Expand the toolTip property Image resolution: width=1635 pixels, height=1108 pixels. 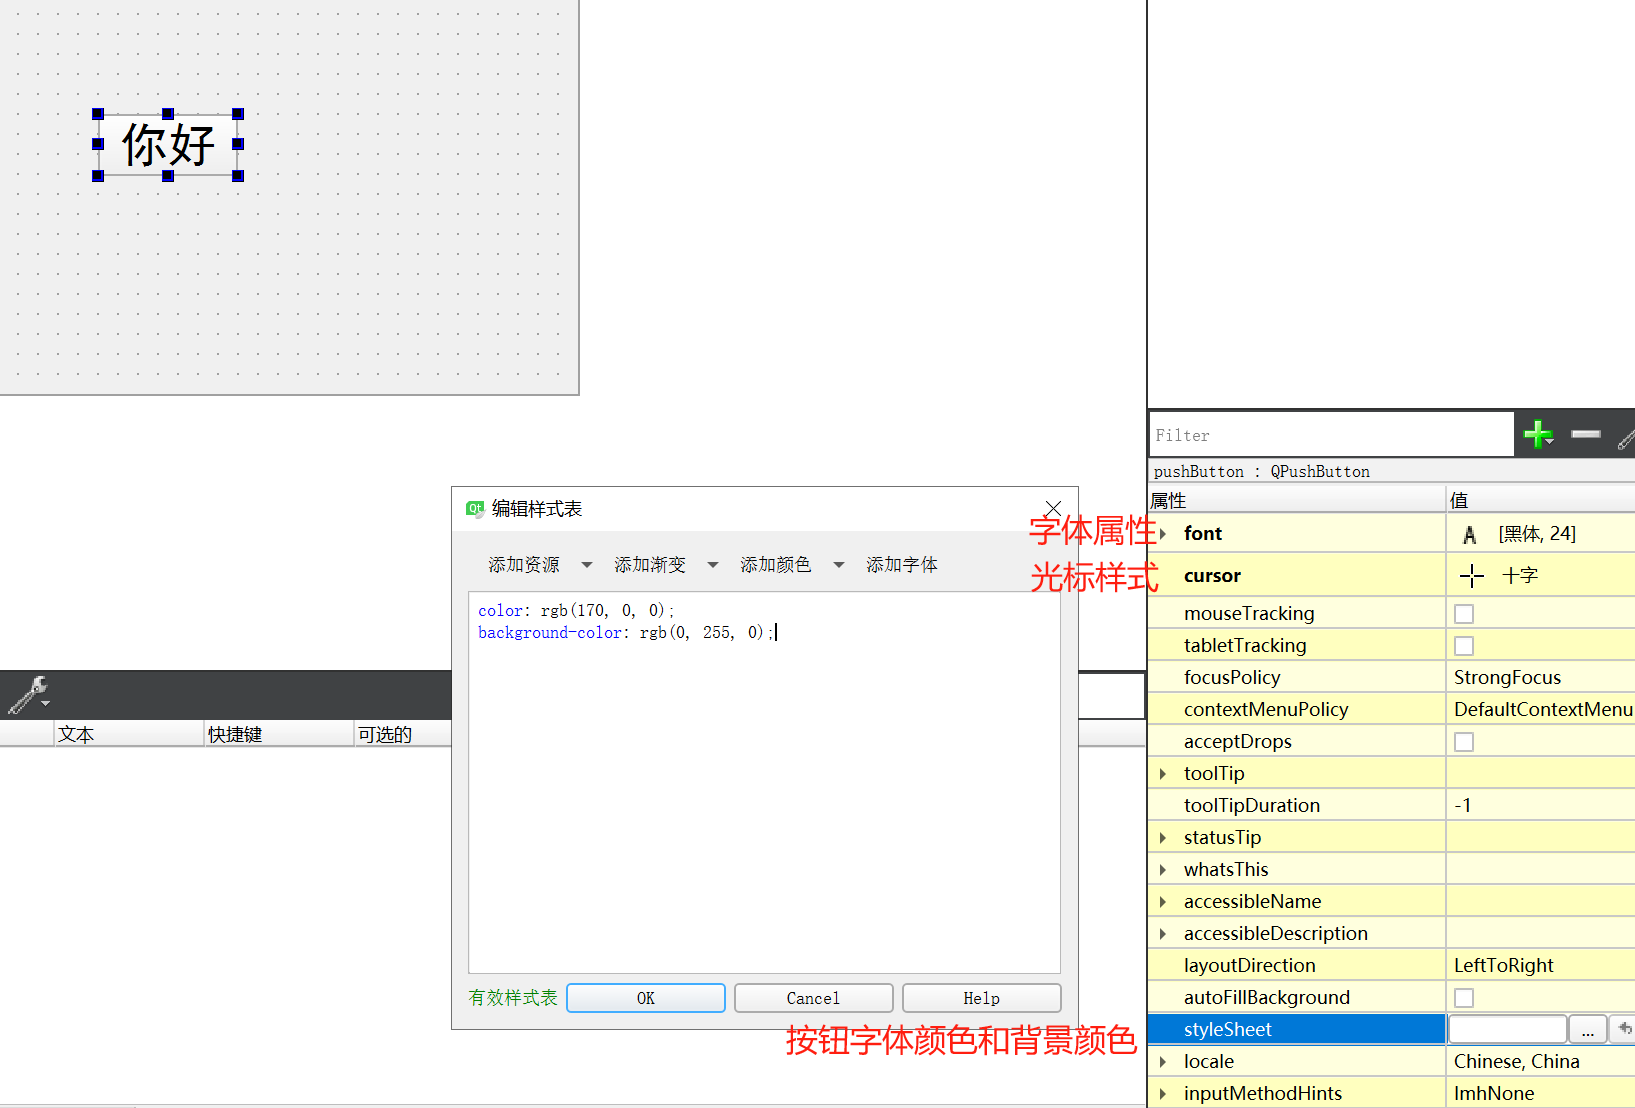coord(1162,774)
